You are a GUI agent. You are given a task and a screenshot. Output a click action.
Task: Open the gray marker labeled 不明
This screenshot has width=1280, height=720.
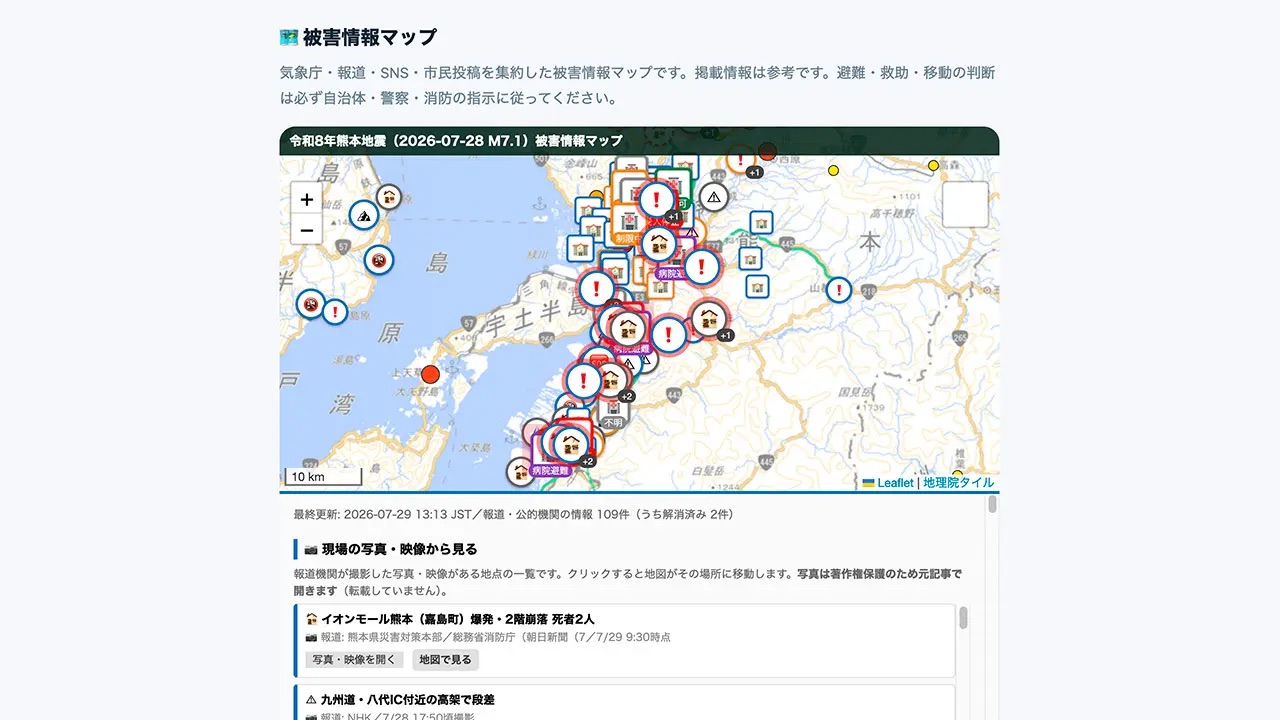pyautogui.click(x=613, y=409)
